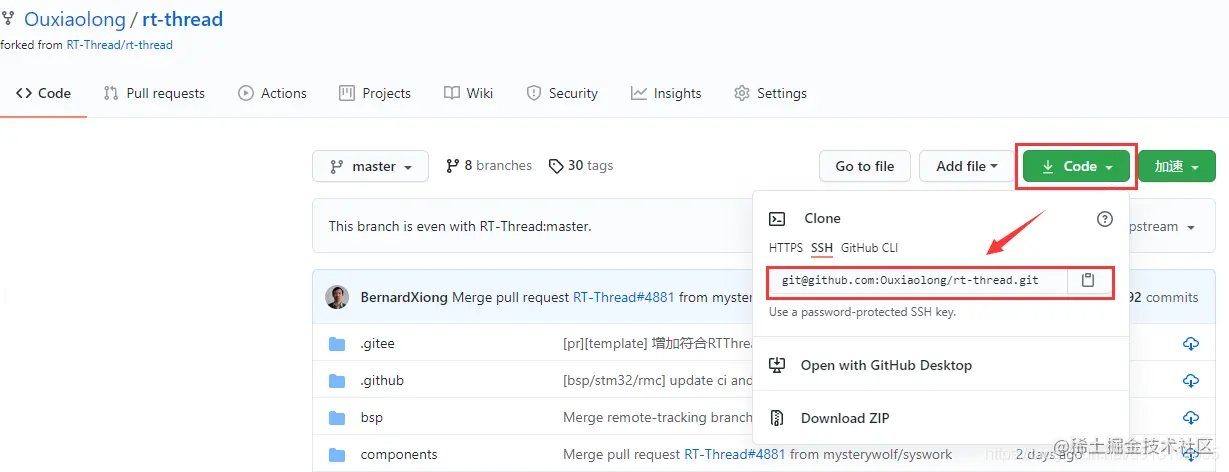Screen dimensions: 1229x472
Task: Open the bsp folder
Action: click(372, 417)
